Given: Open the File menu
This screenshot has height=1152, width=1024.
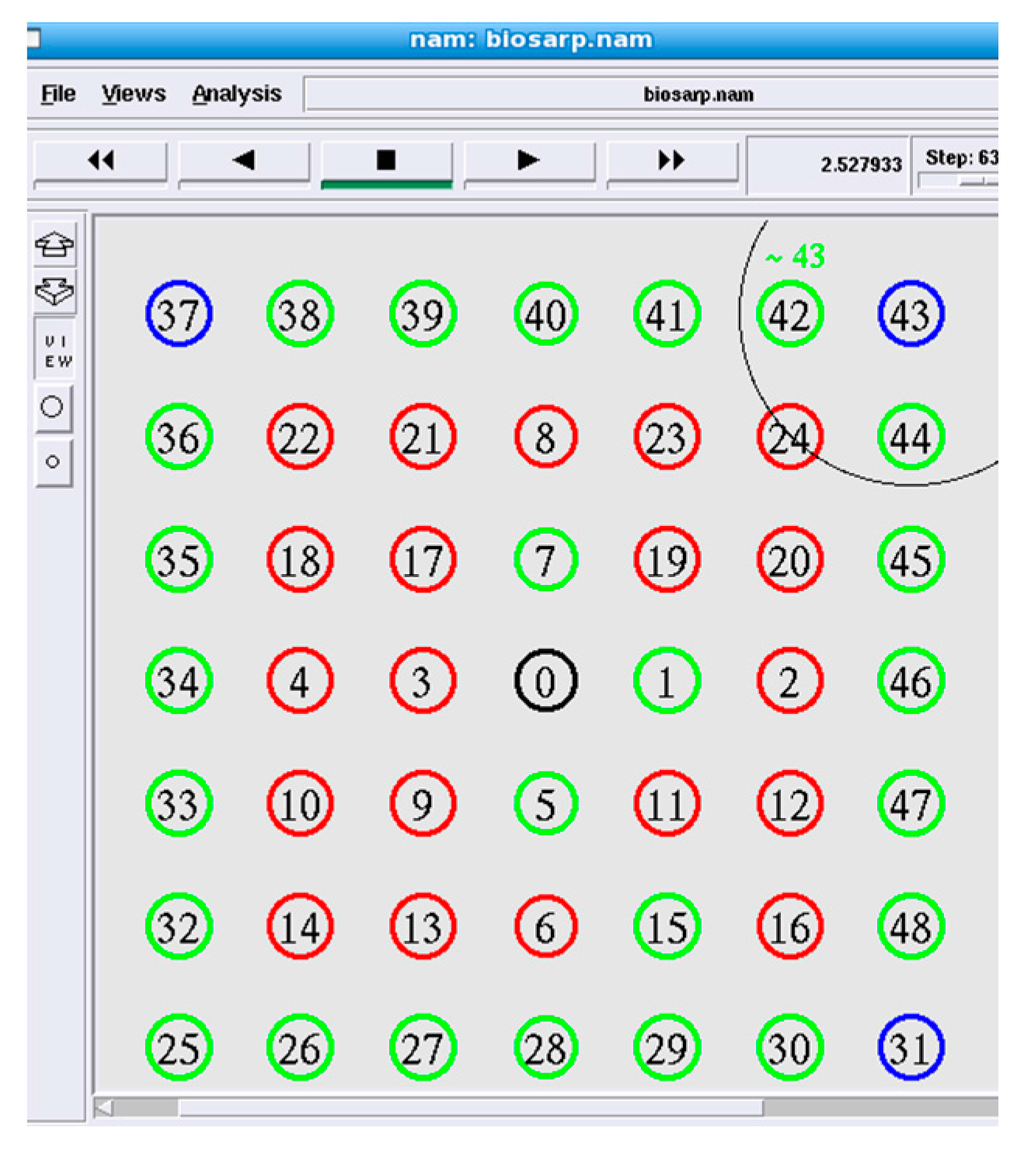Looking at the screenshot, I should 58,94.
